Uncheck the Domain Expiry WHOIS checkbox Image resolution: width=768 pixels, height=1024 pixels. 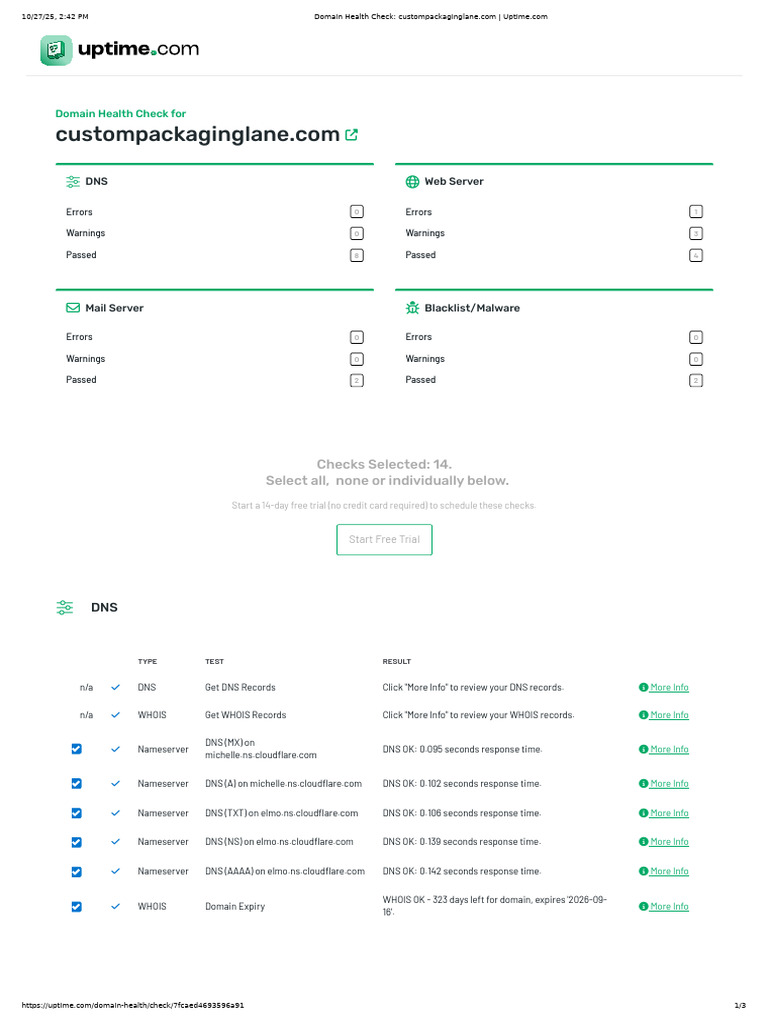[76, 906]
